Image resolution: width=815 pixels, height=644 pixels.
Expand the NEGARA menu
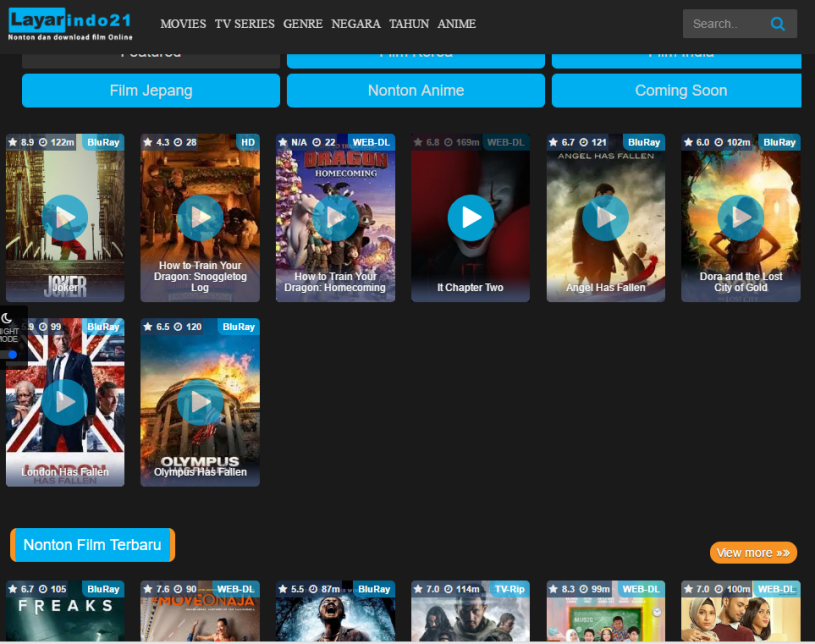(x=355, y=24)
